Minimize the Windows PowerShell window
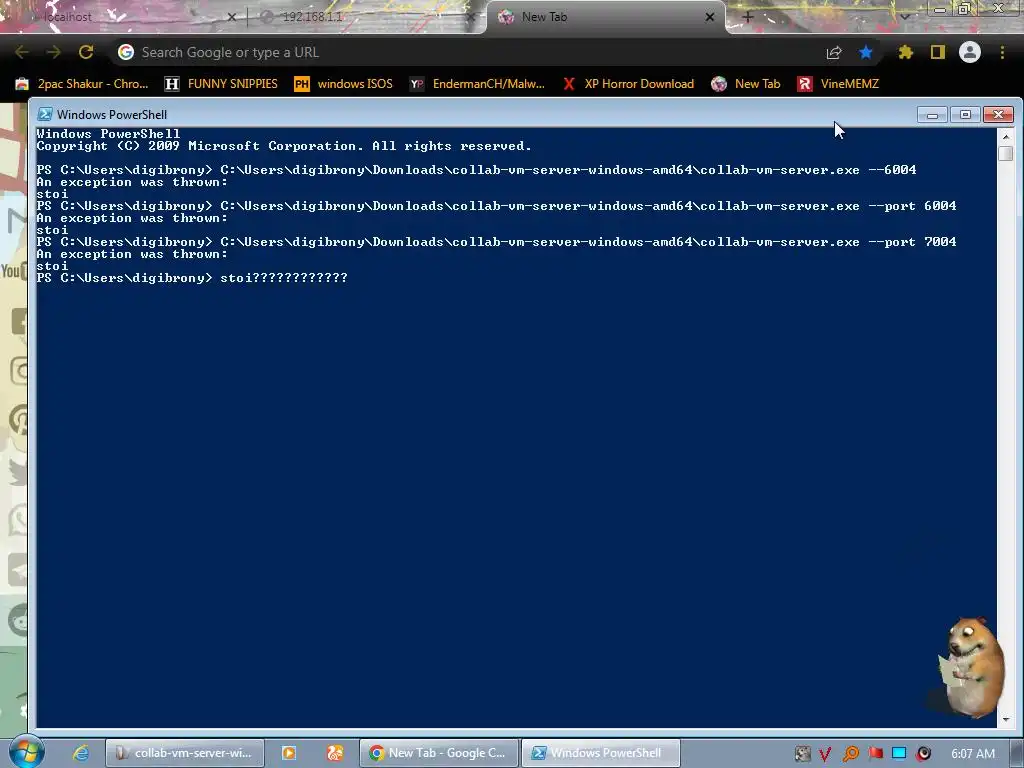This screenshot has height=768, width=1024. pyautogui.click(x=932, y=115)
